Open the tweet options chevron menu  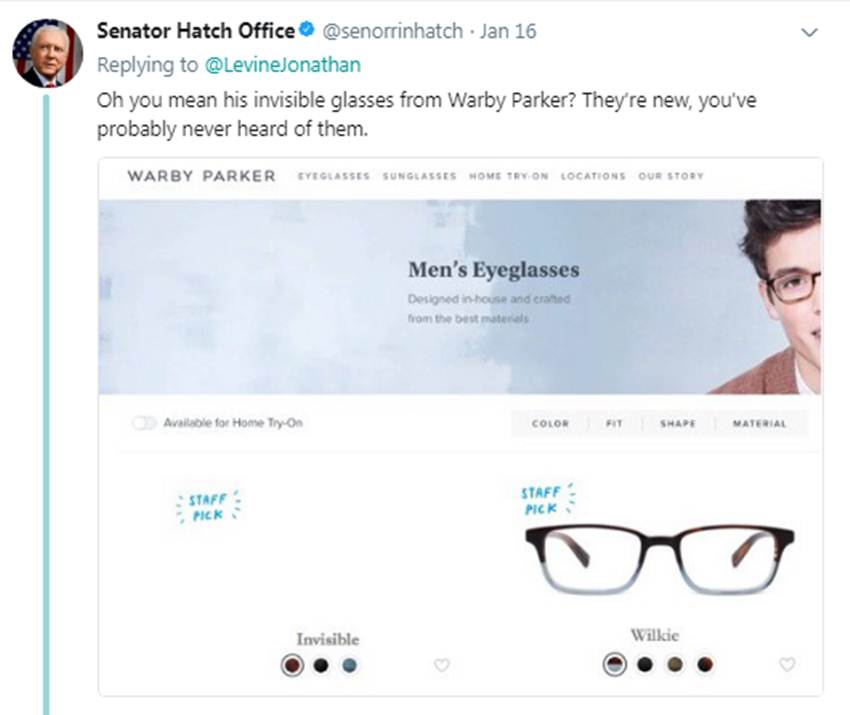pos(810,33)
